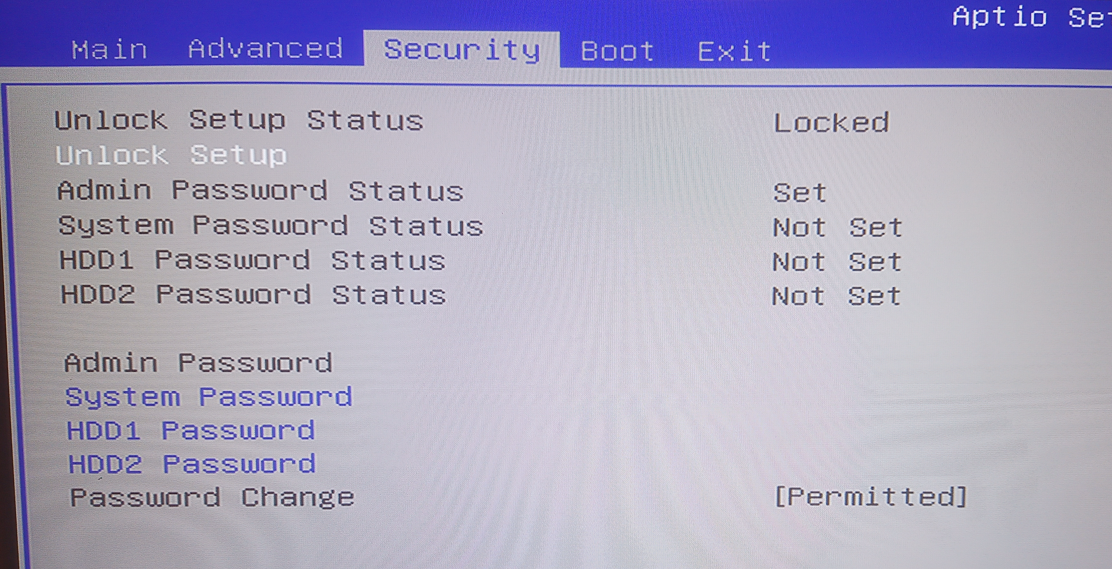Screen dimensions: 1112x569
Task: Open the Password Change [Permitted] dropdown
Action: (870, 497)
